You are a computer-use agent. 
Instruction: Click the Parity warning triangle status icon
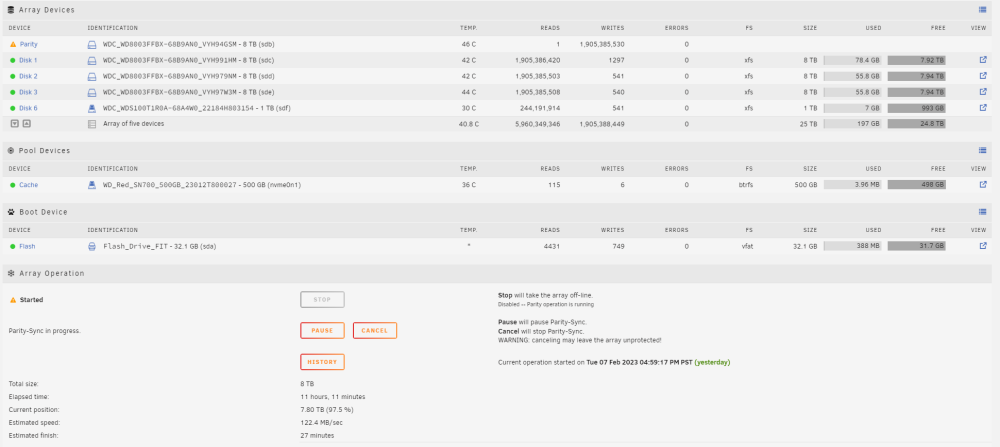[x=13, y=45]
